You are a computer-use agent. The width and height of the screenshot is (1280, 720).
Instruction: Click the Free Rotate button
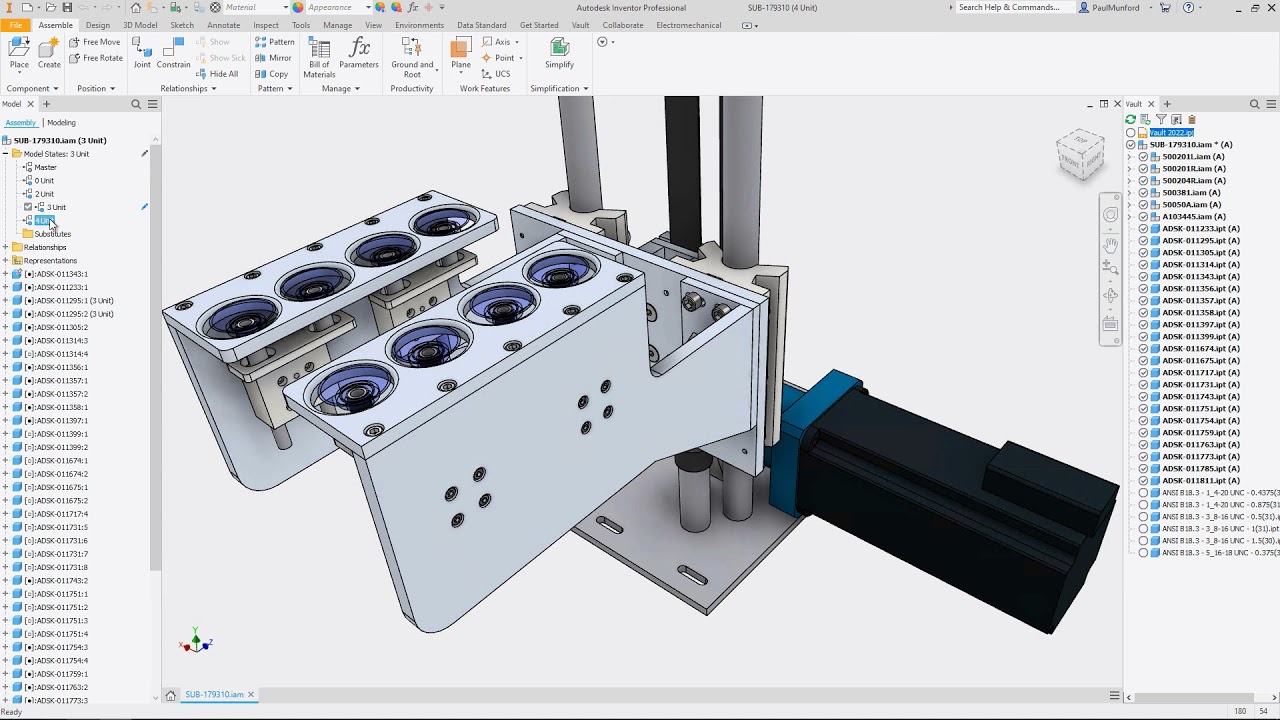96,58
